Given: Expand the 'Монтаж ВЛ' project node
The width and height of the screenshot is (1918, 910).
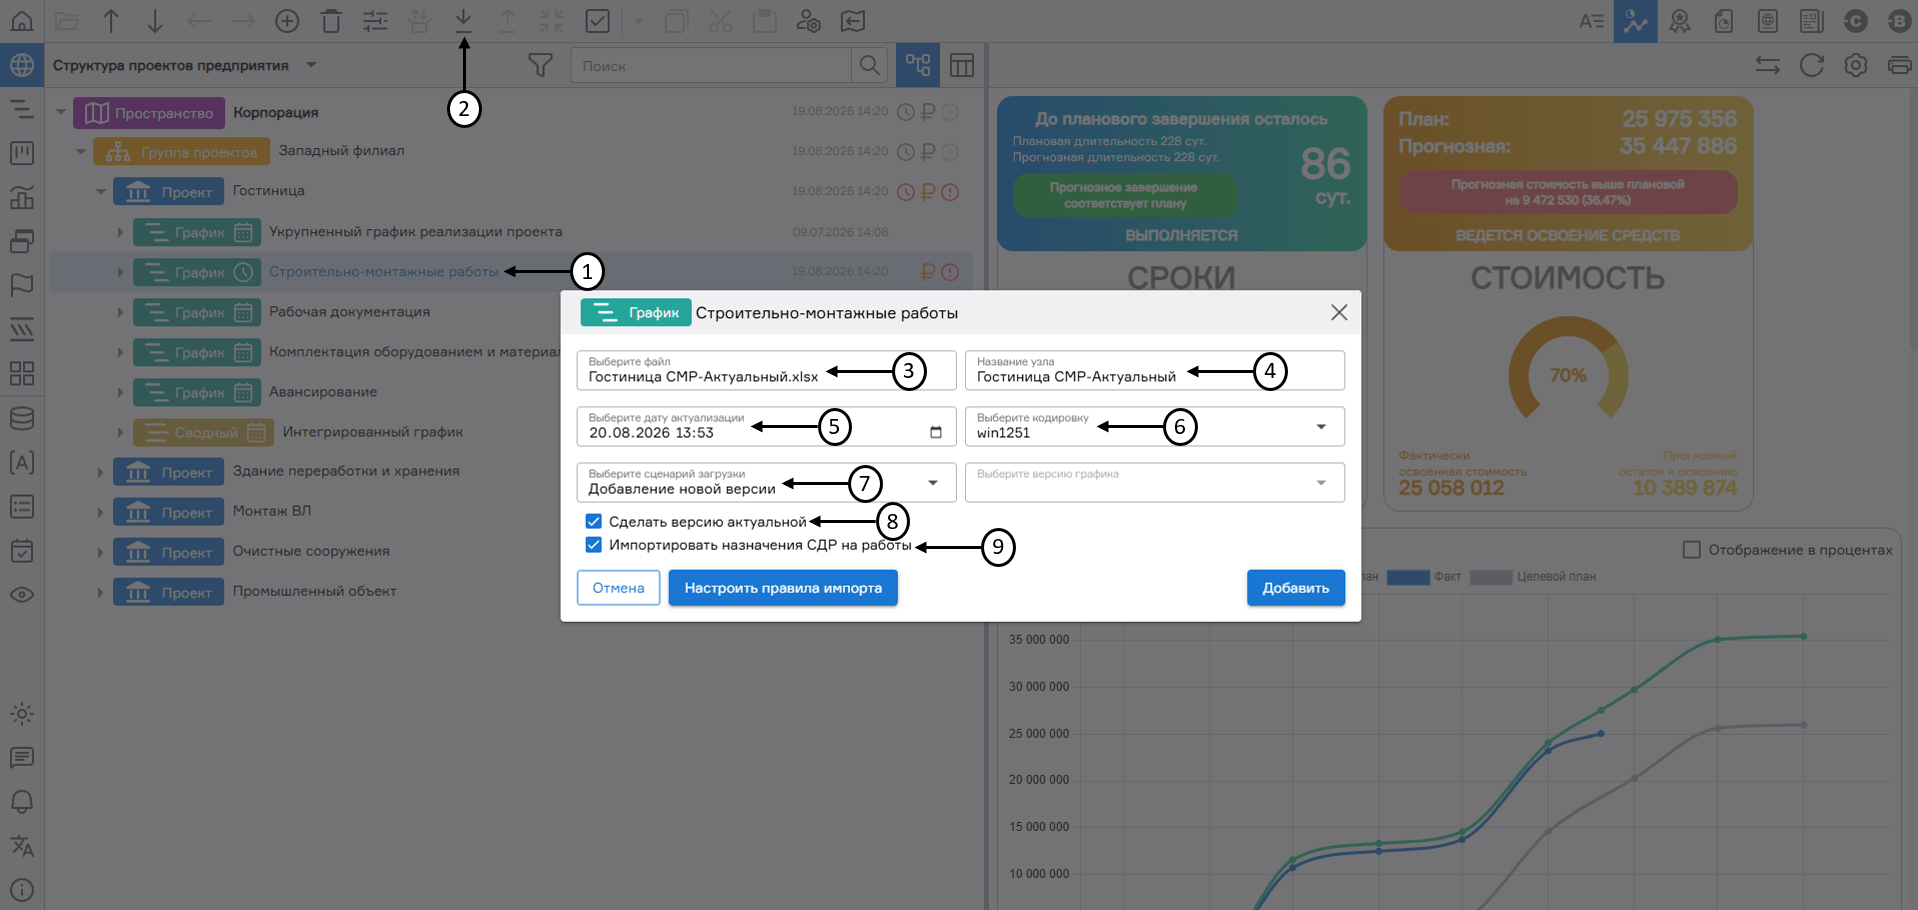Looking at the screenshot, I should [100, 512].
